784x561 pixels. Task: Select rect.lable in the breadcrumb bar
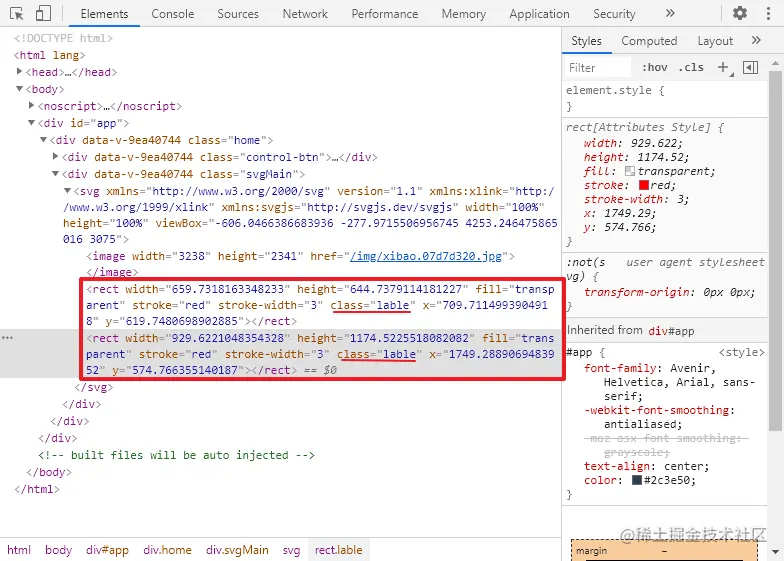point(338,550)
